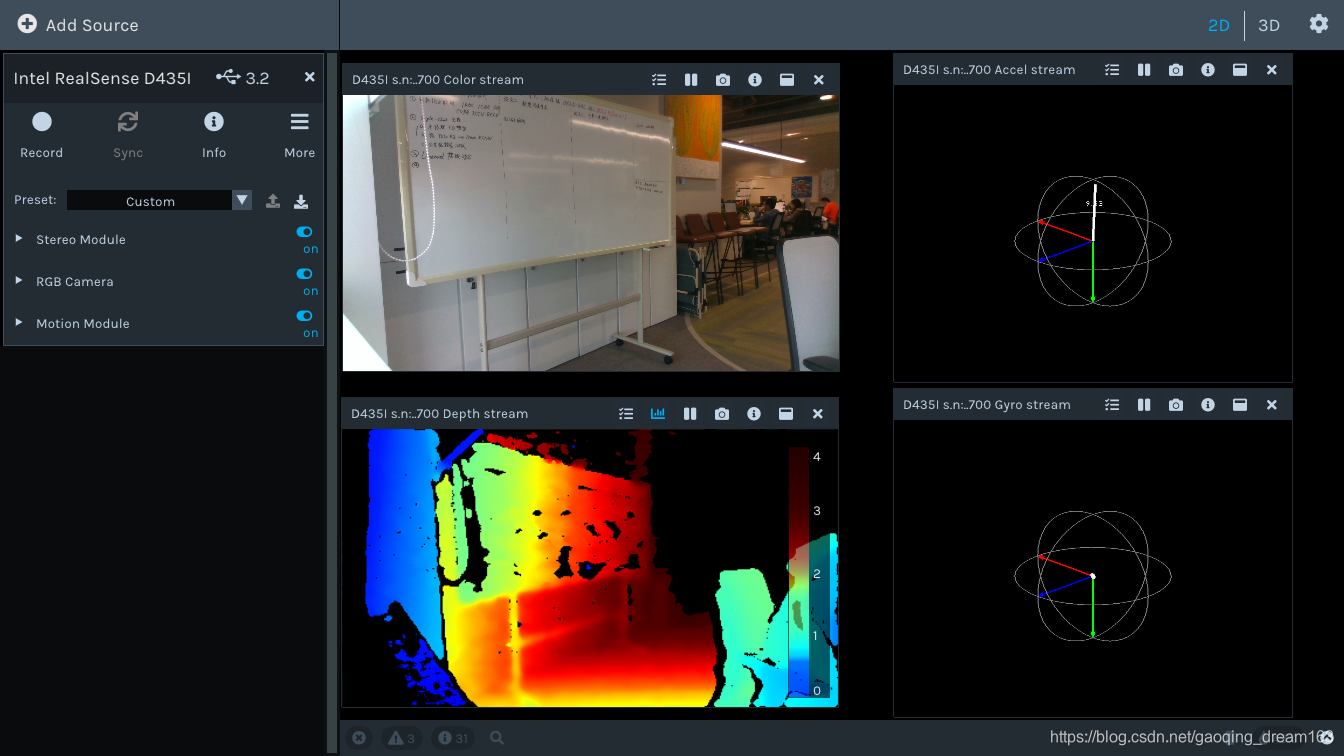Close the Accel stream
This screenshot has width=1344, height=756.
point(1272,70)
